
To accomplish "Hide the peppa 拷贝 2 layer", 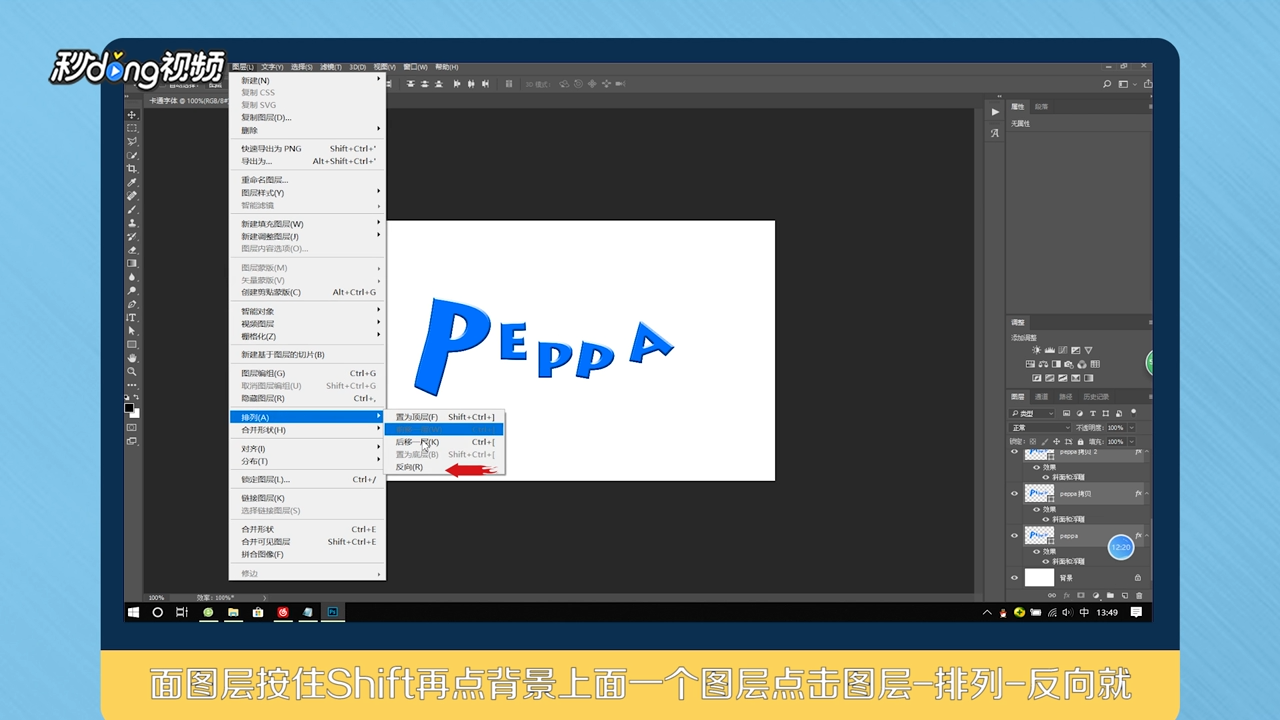I will click(1014, 452).
